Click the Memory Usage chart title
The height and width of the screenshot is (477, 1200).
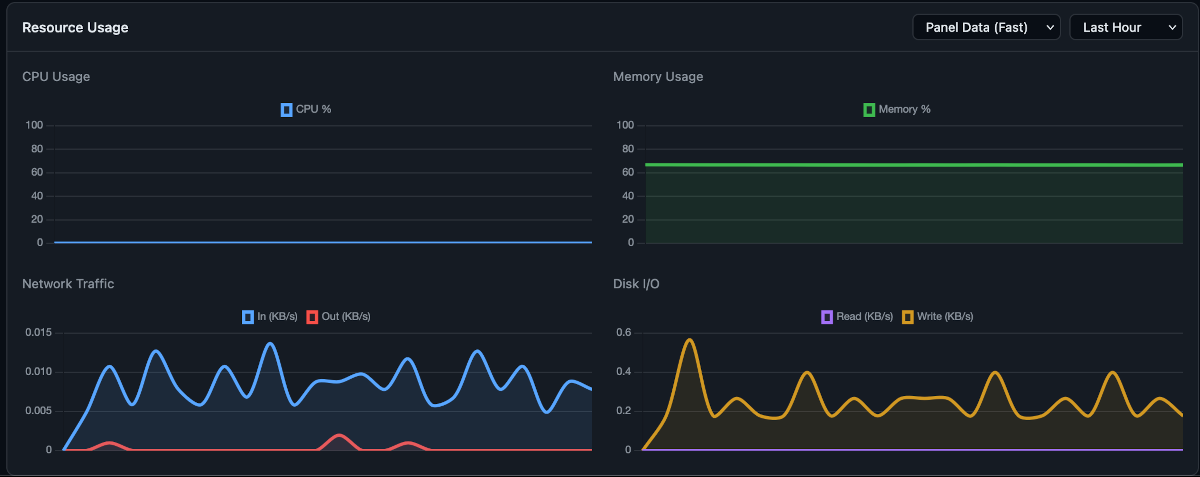click(658, 76)
